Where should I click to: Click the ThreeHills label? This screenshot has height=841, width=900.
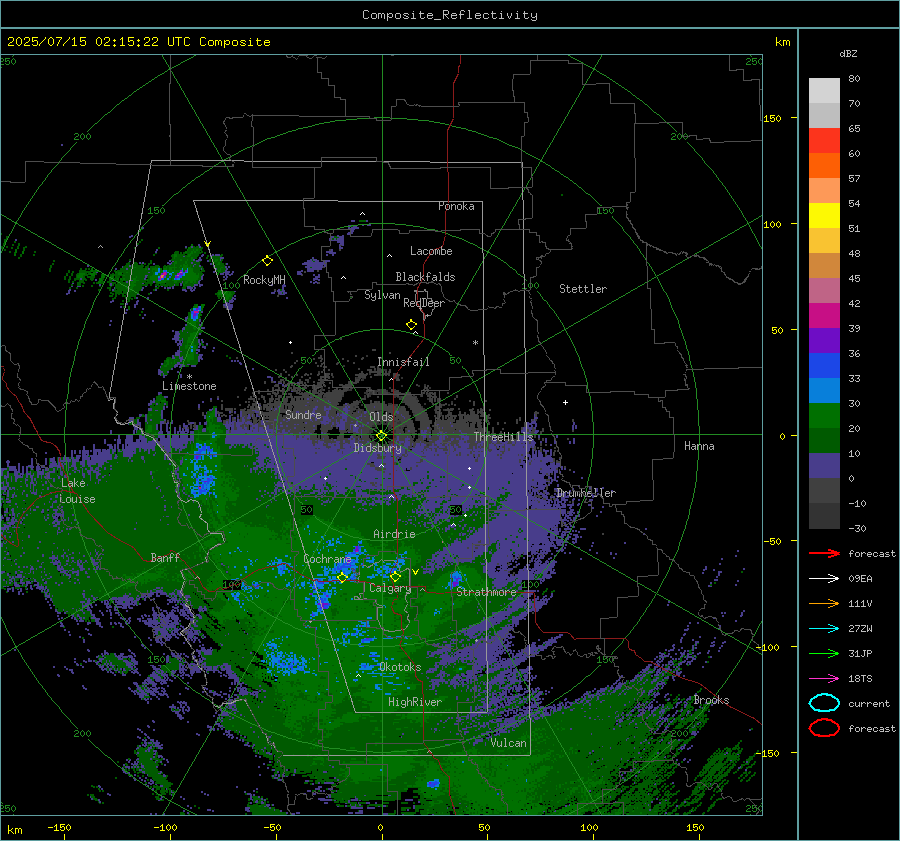503,437
